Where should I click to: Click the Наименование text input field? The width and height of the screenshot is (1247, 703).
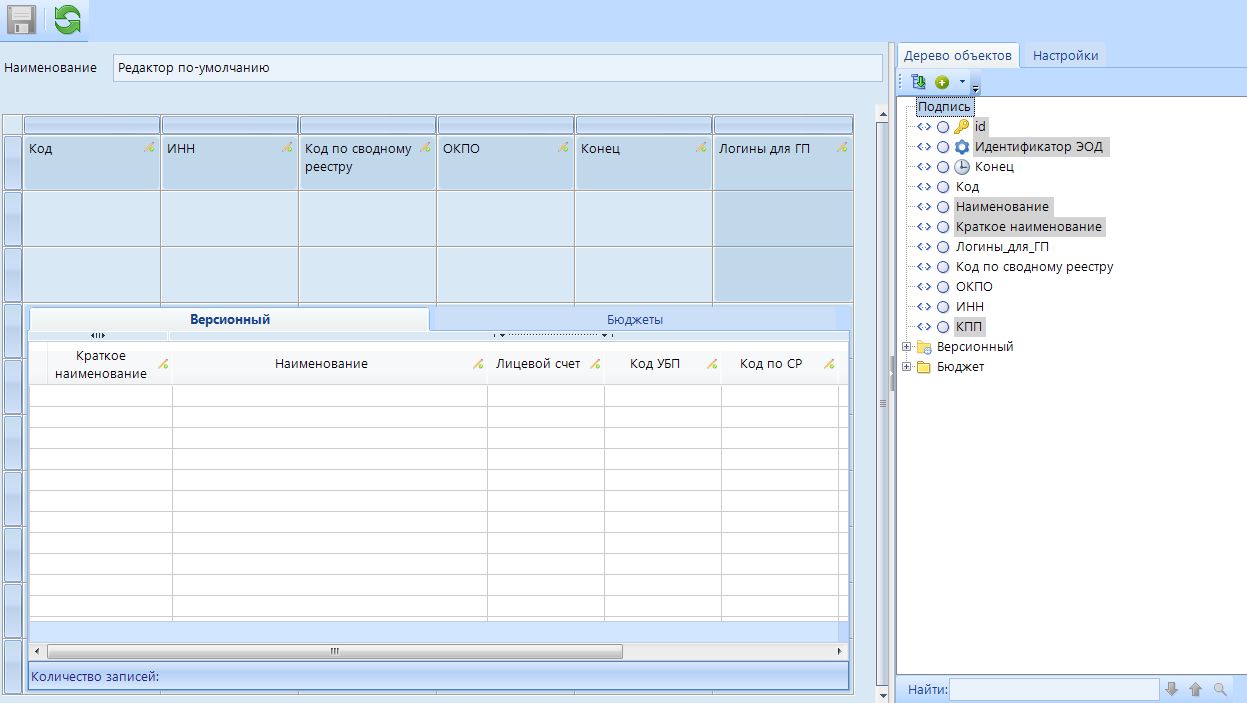tap(497, 68)
